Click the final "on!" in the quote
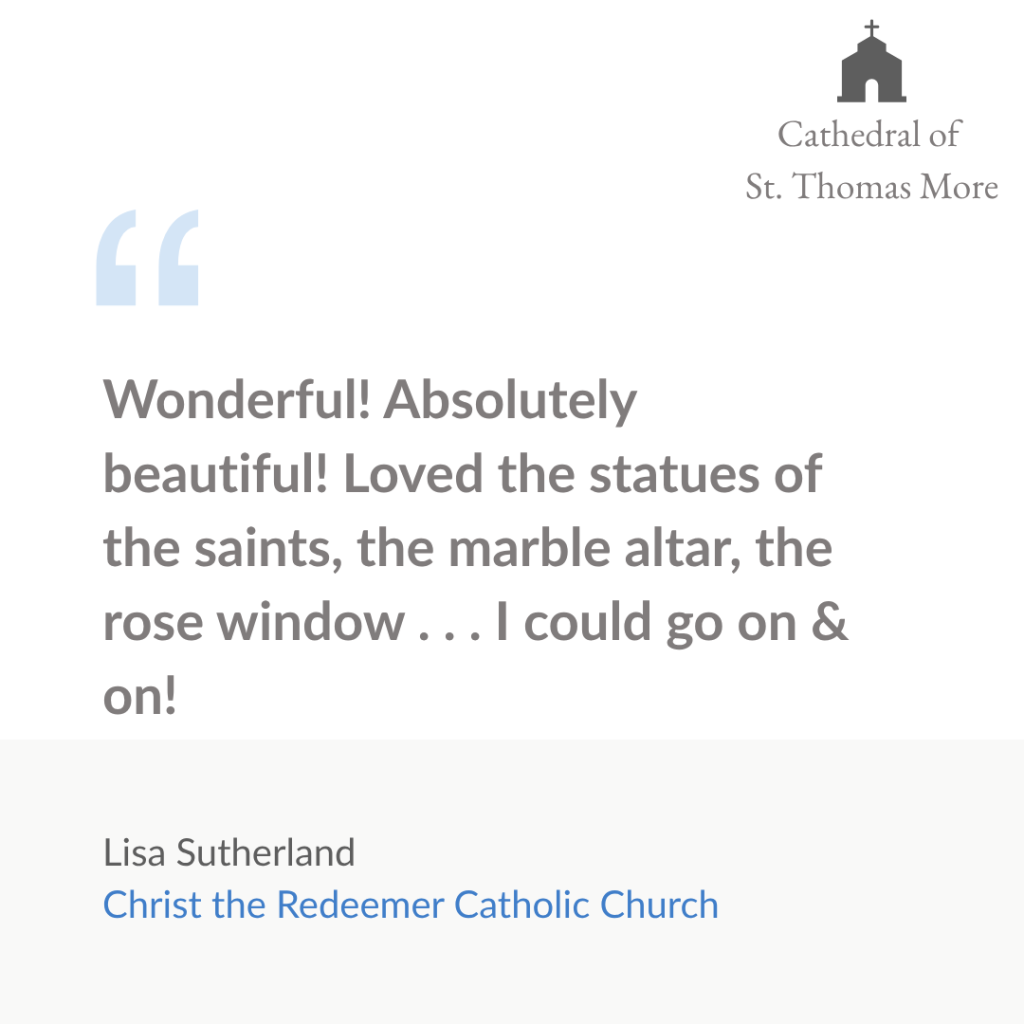The width and height of the screenshot is (1024, 1024). 140,696
